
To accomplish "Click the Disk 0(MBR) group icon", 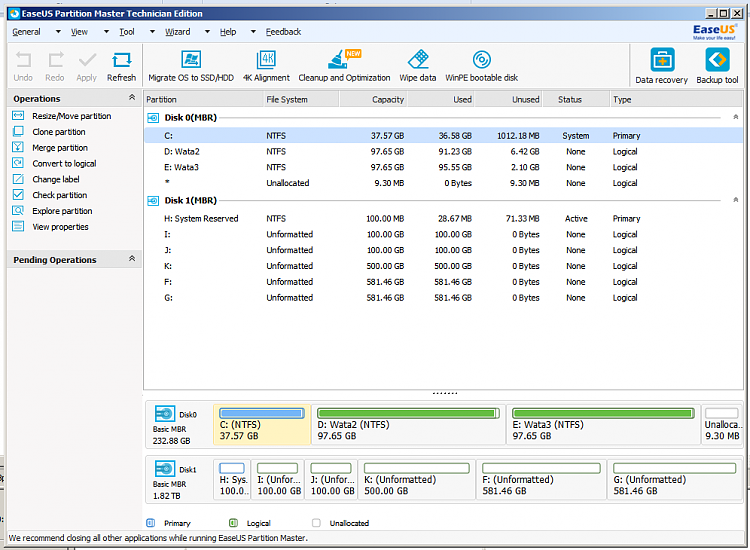I will pyautogui.click(x=153, y=118).
